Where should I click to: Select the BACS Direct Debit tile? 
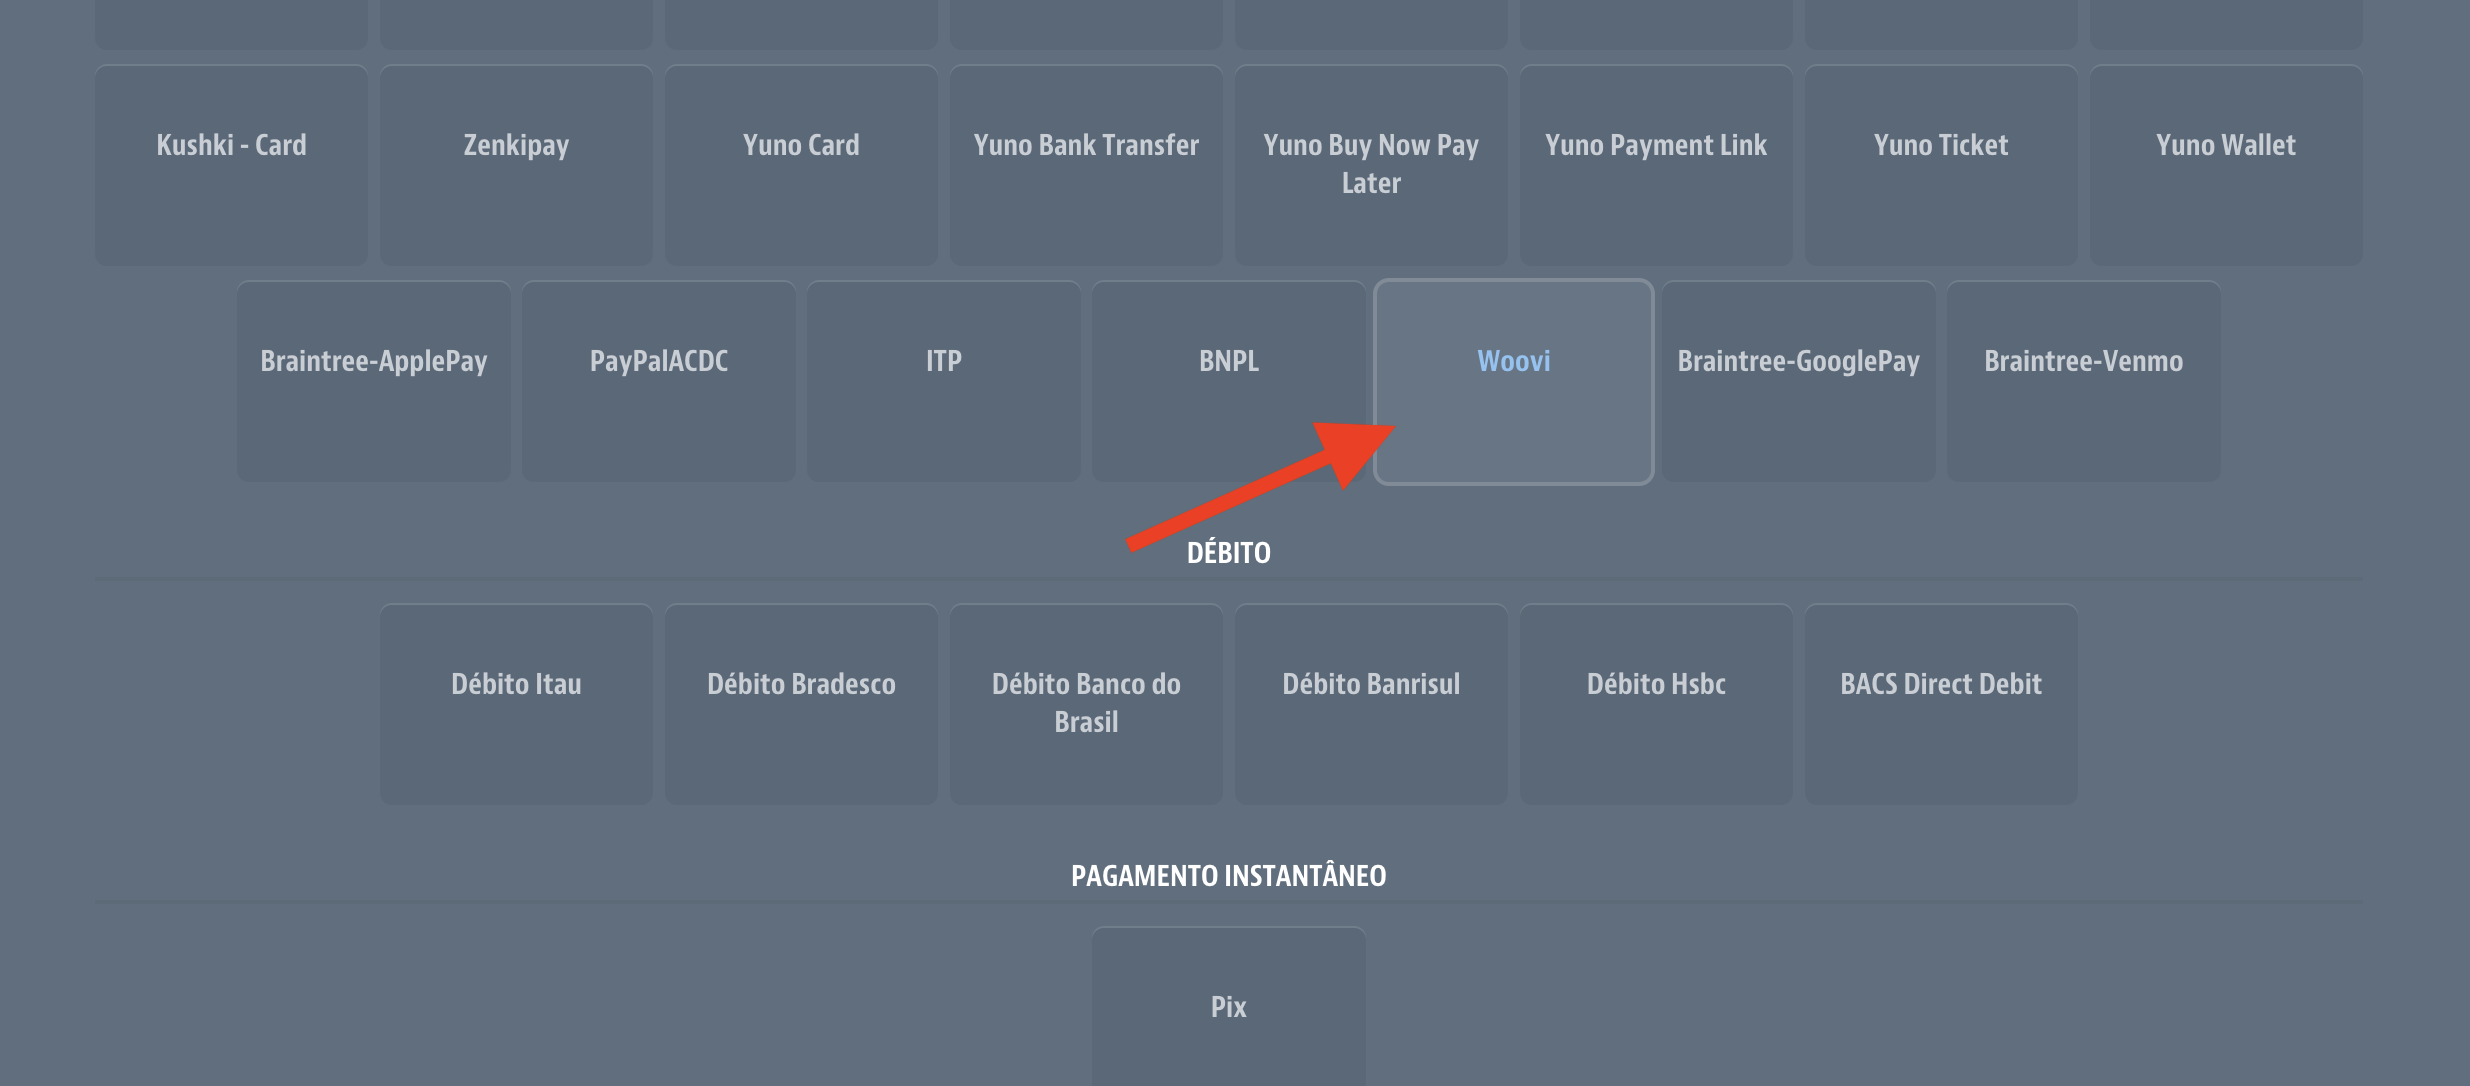1941,704
